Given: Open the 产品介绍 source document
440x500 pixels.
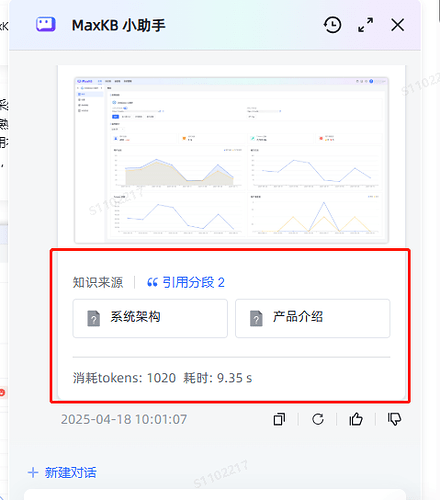Looking at the screenshot, I should click(x=313, y=318).
